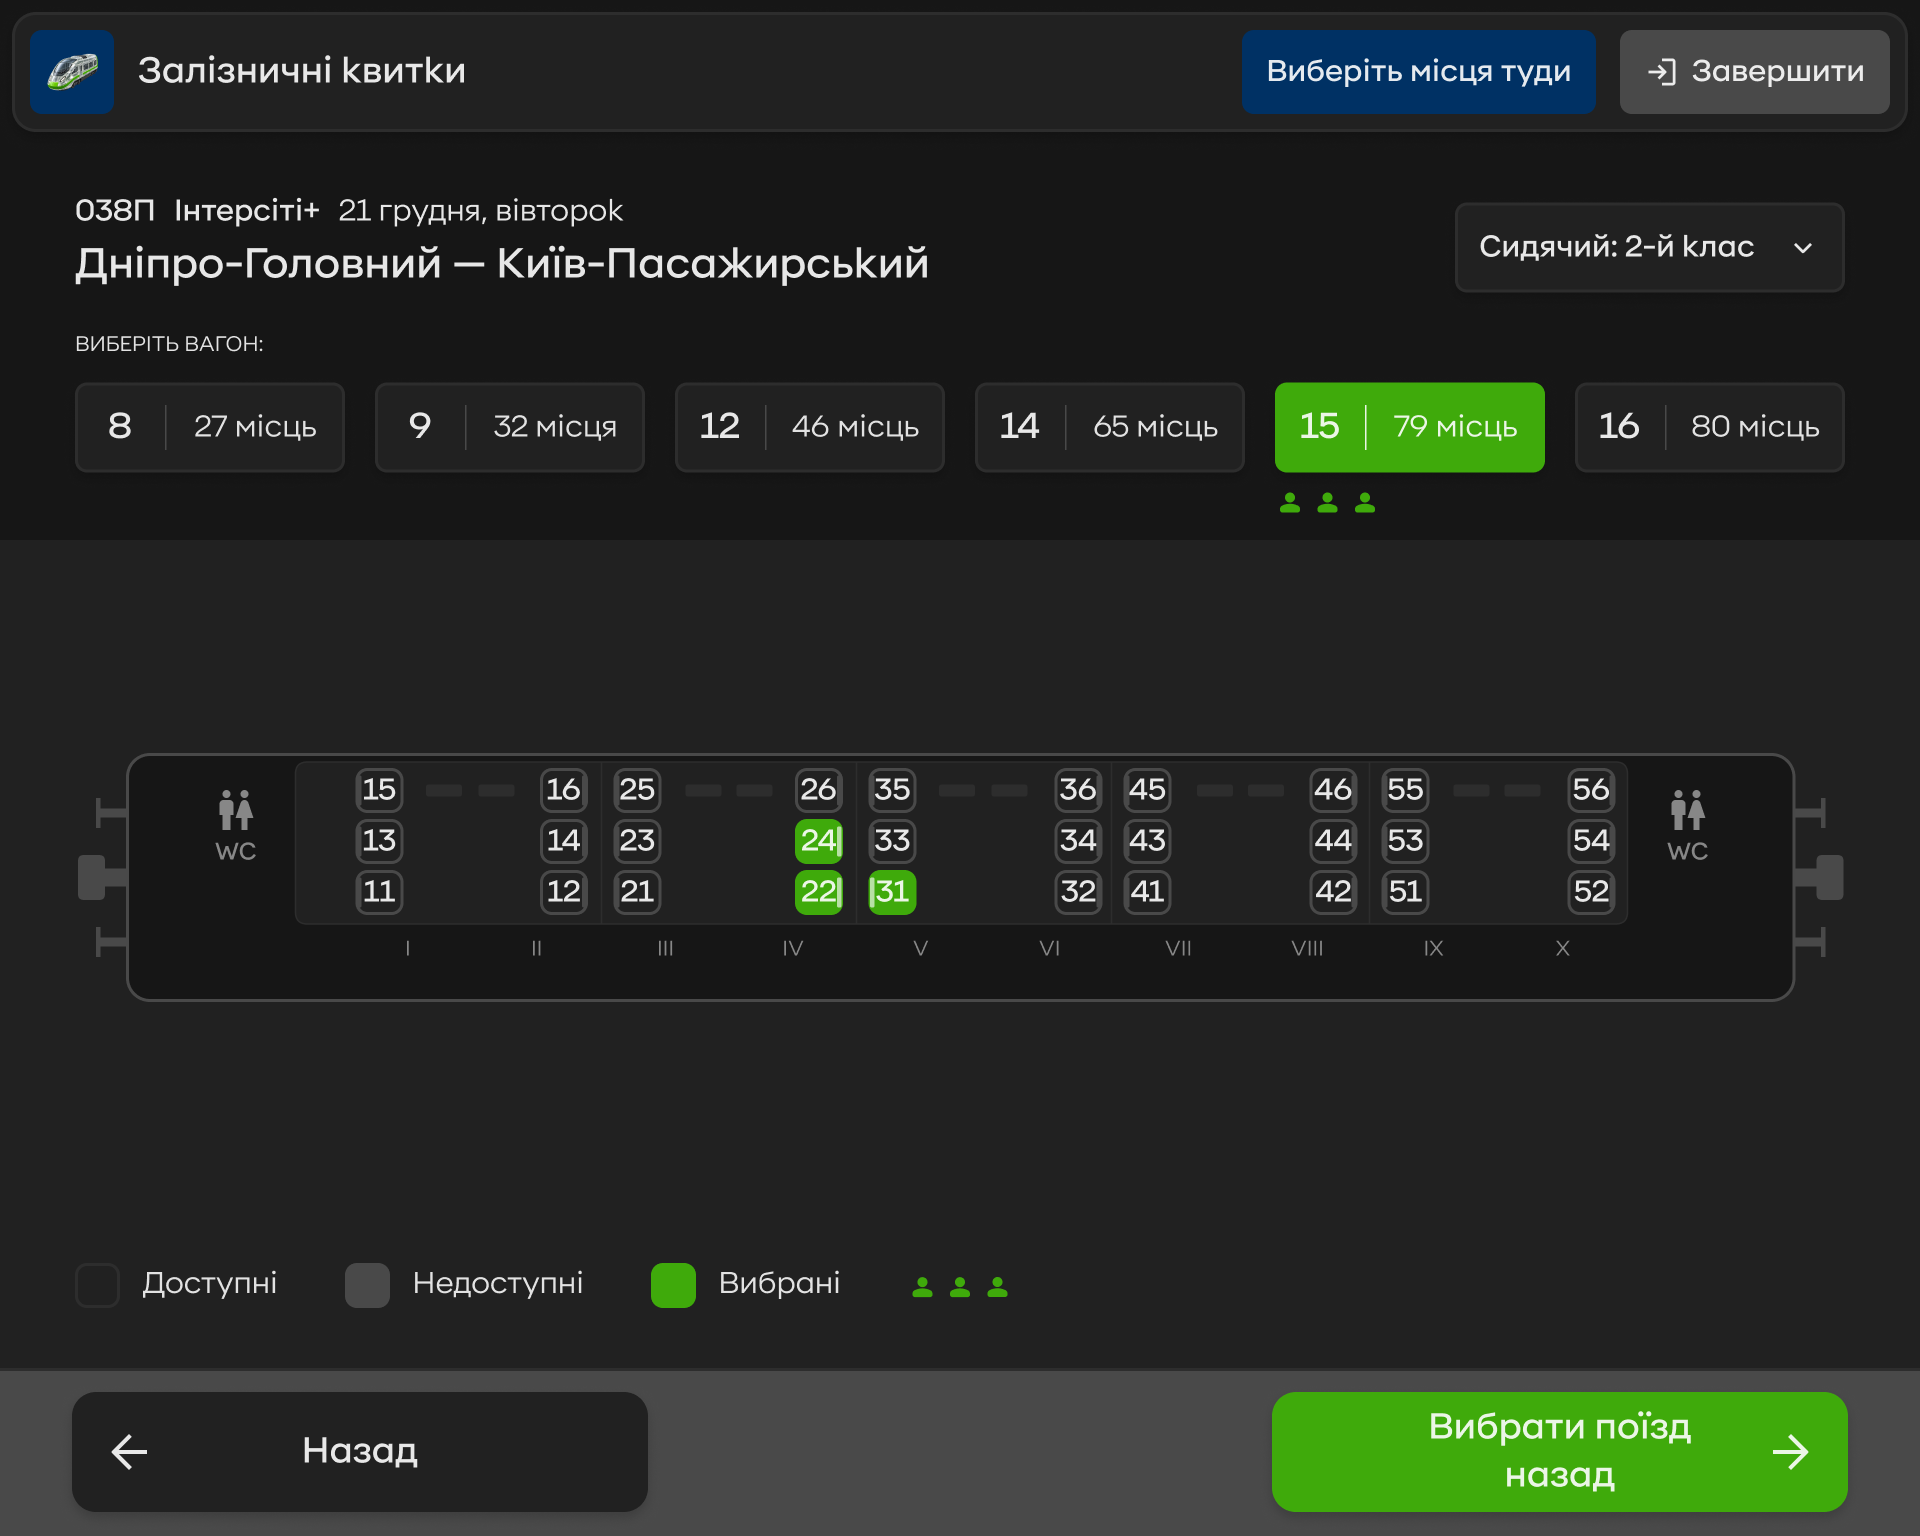Switch to carriage 9 with 32 seats
This screenshot has height=1536, width=1920.
pos(510,427)
